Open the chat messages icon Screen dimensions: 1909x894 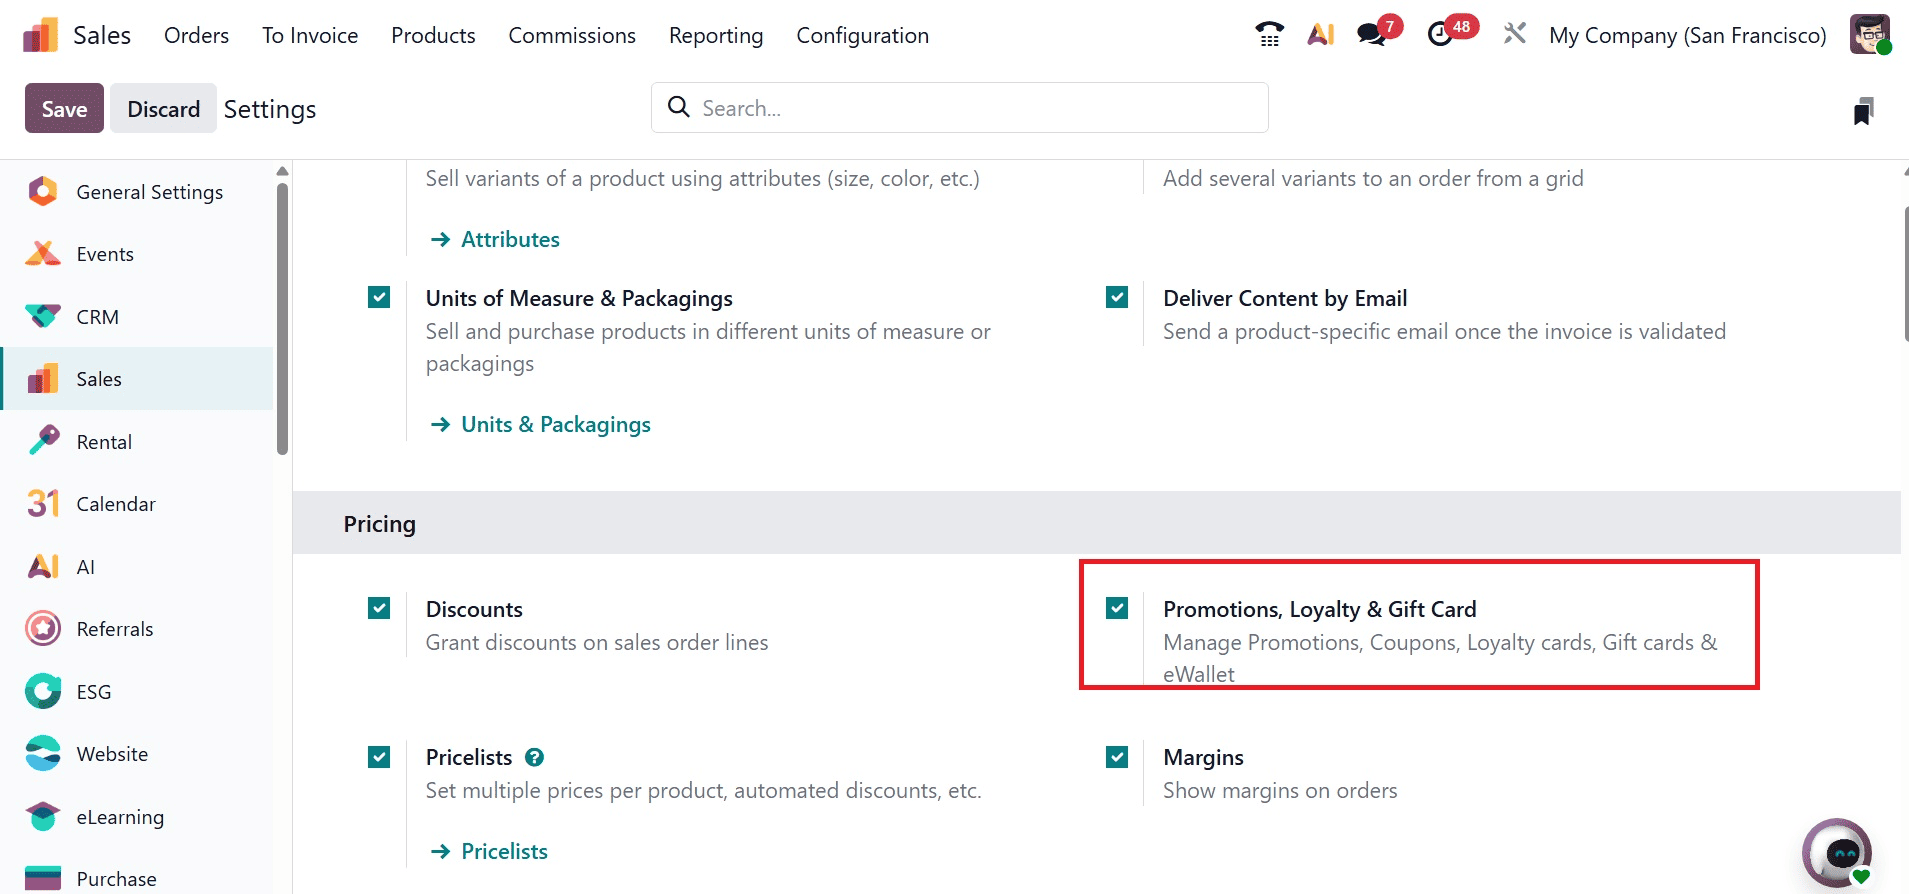coord(1372,35)
